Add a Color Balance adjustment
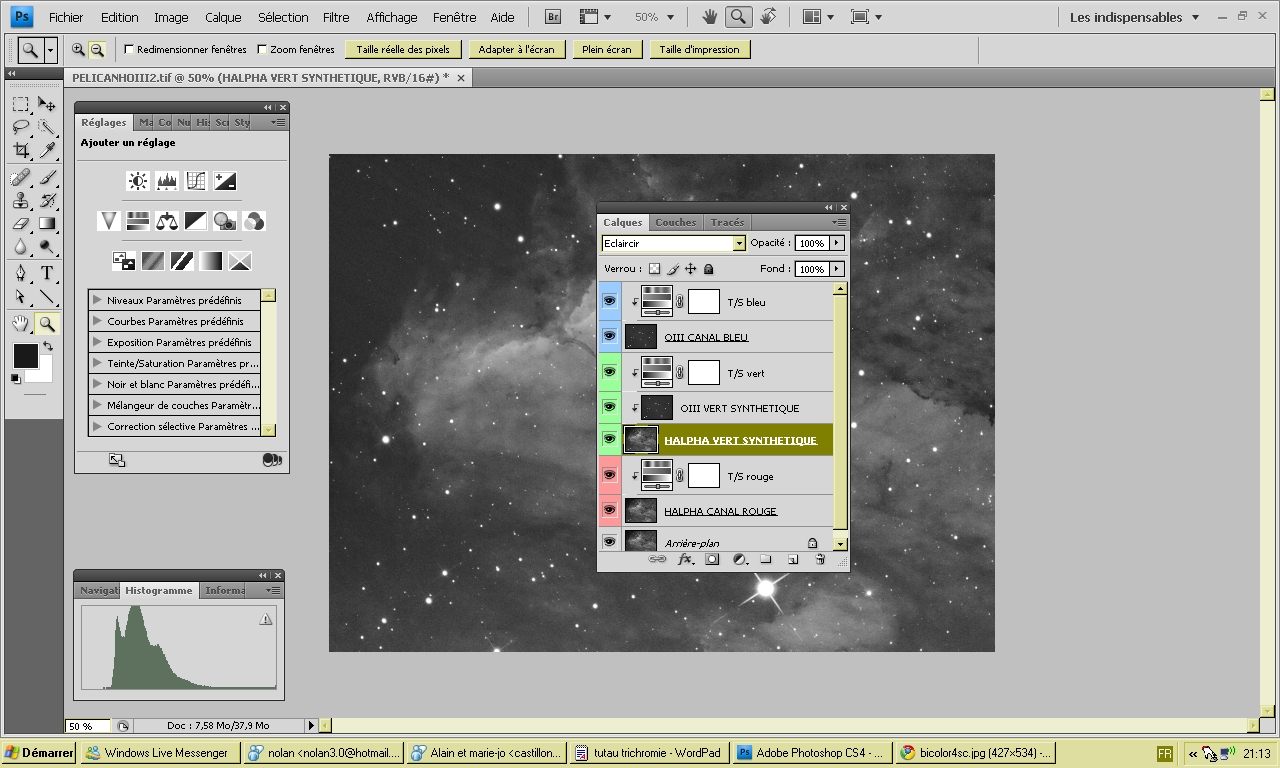 coord(167,221)
